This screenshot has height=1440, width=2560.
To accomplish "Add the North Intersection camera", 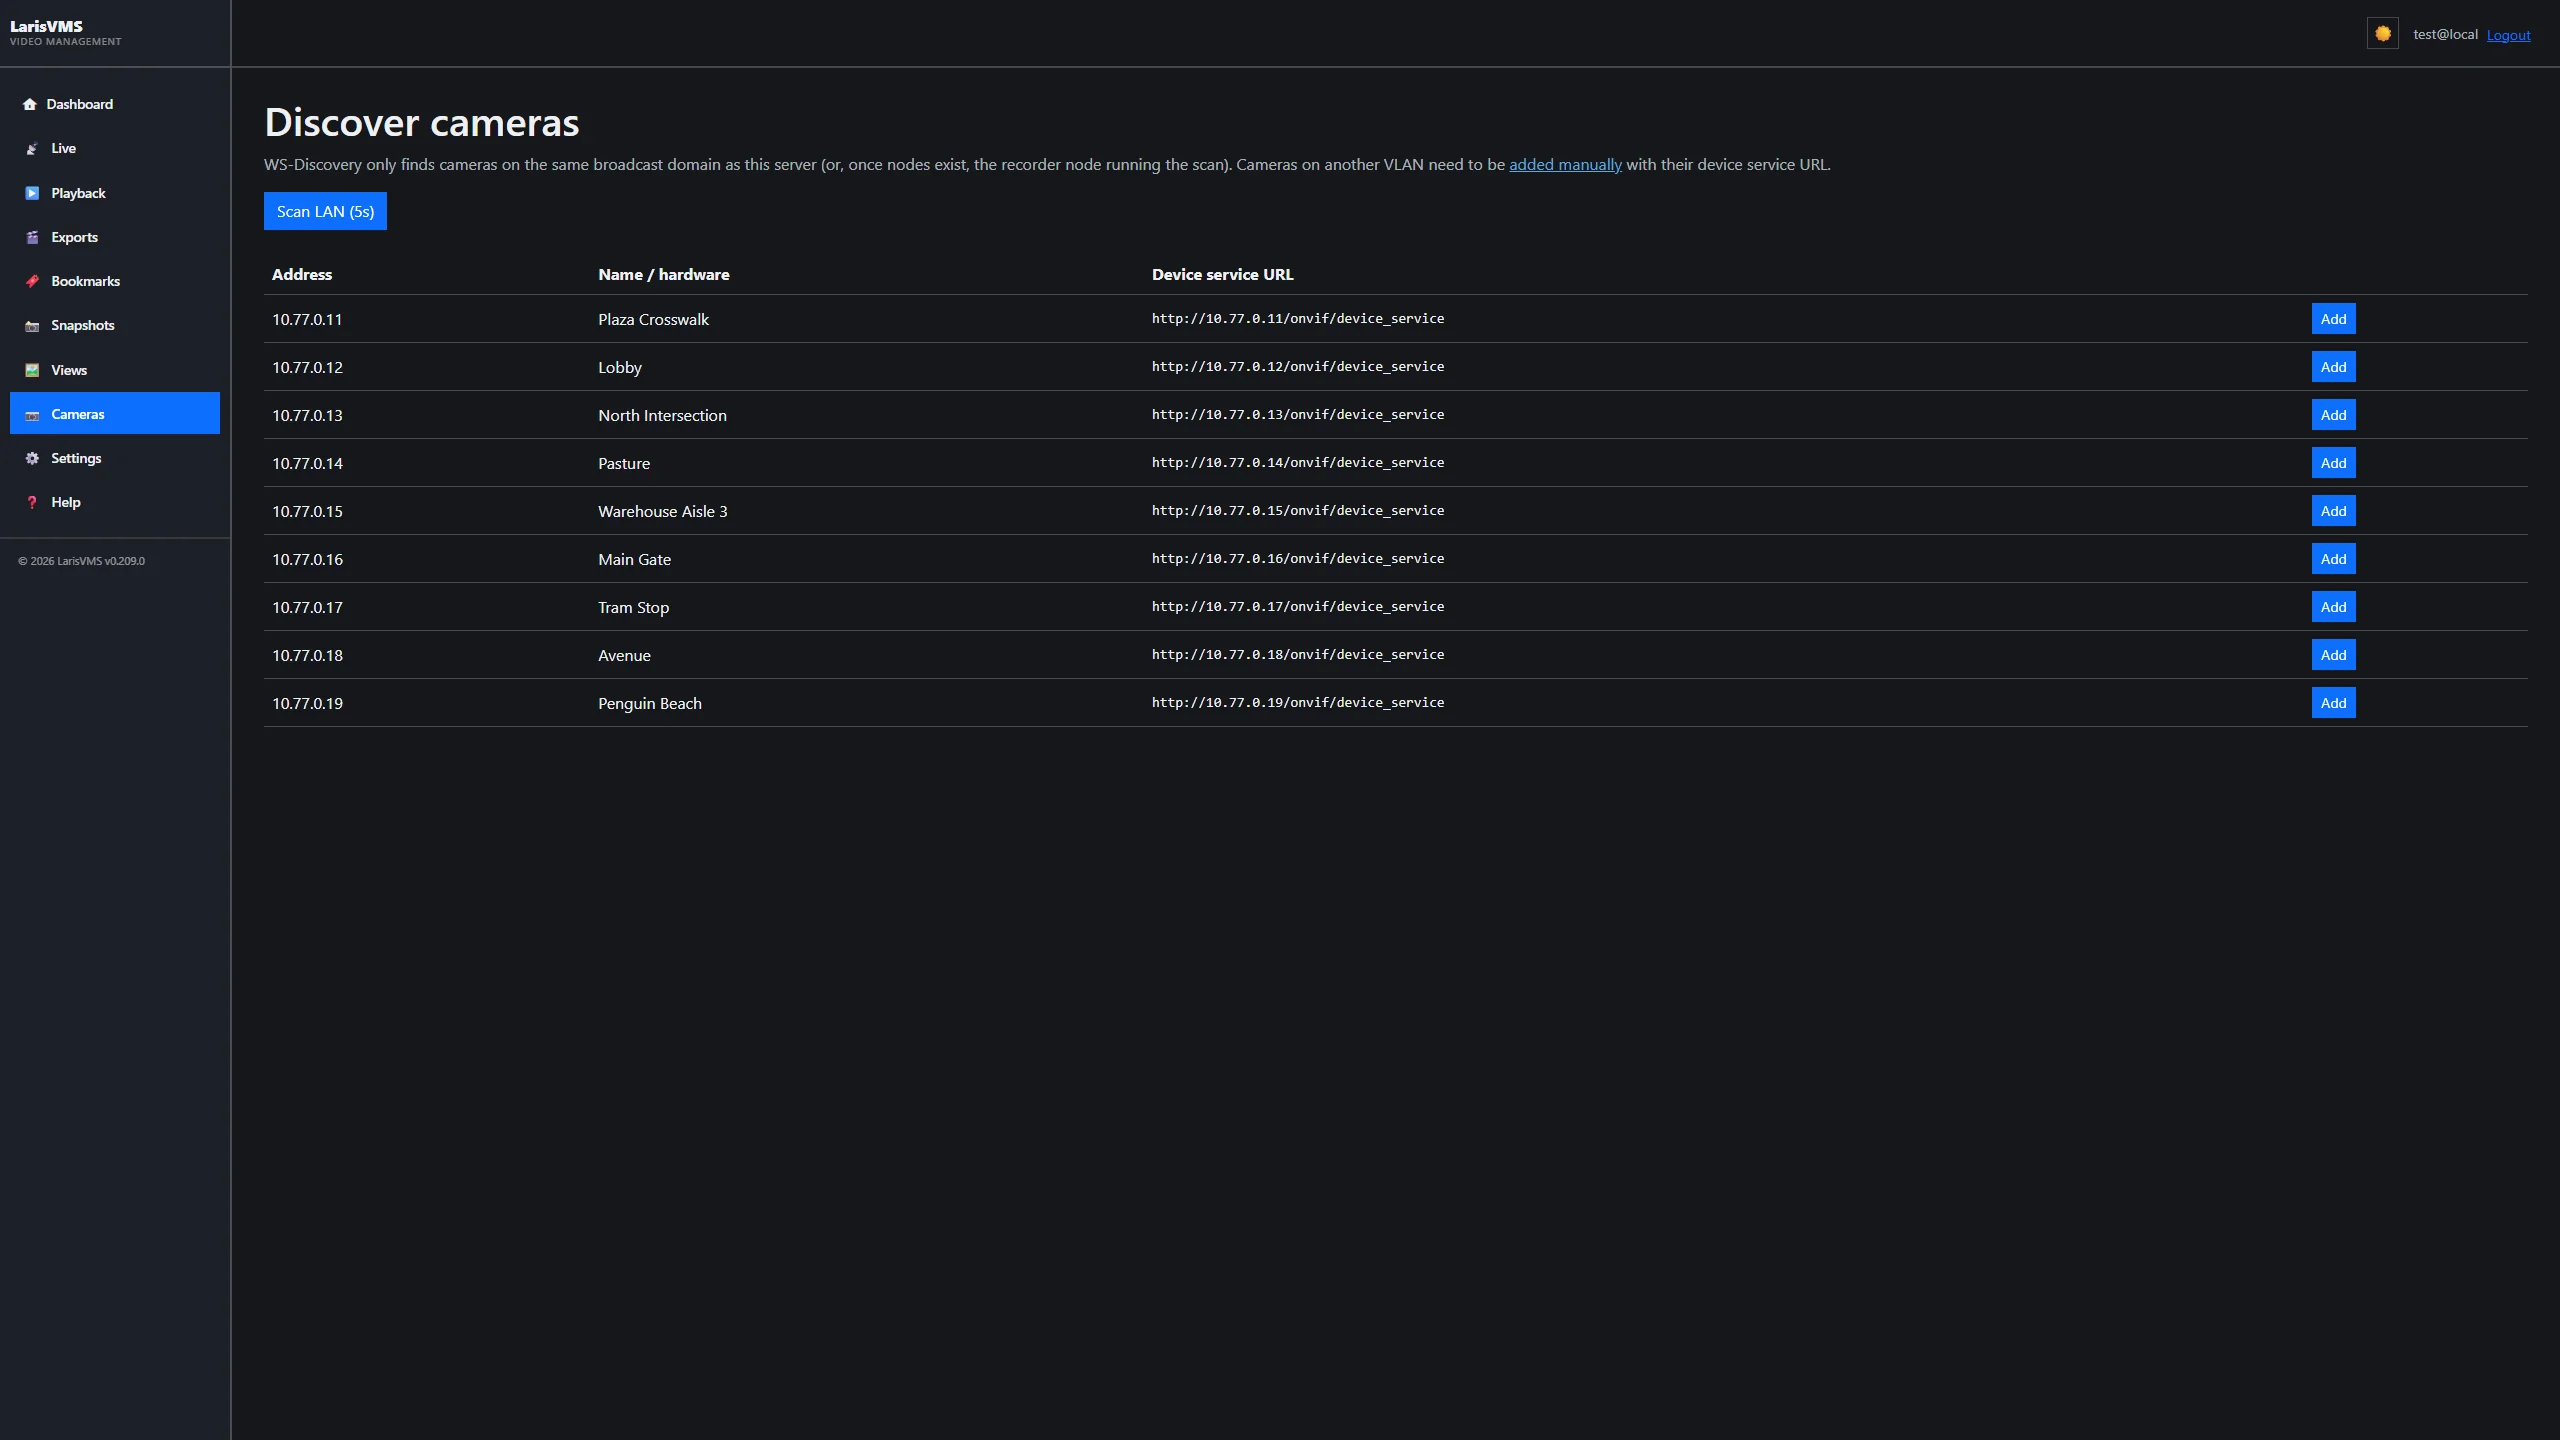I will pos(2333,415).
